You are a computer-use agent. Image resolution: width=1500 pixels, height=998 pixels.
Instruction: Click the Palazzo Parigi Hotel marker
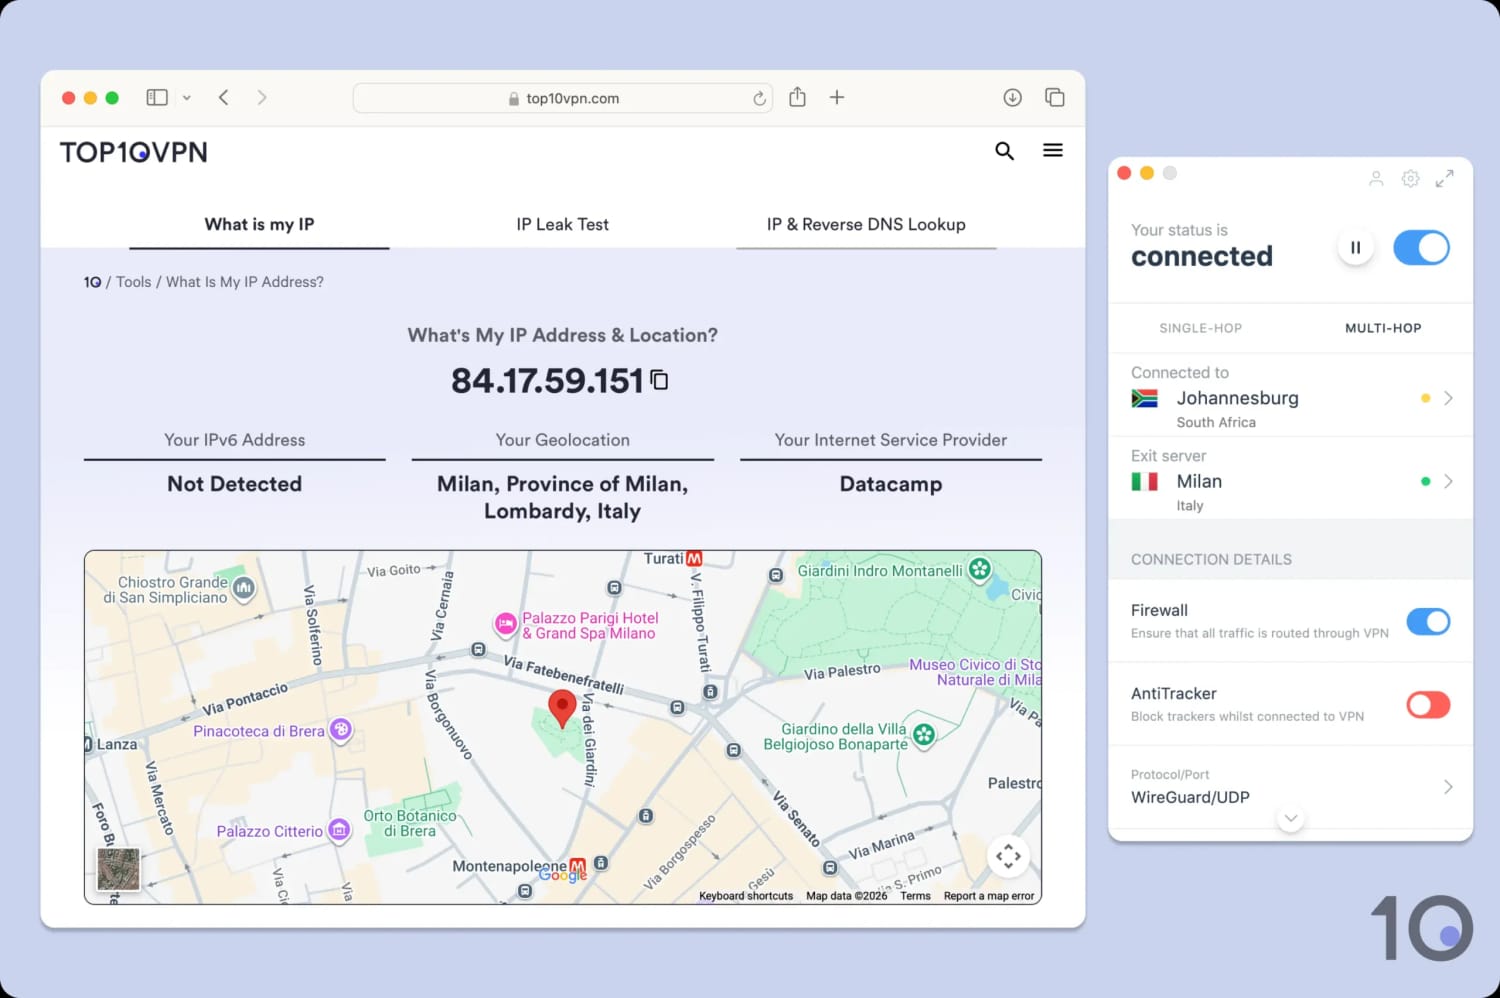click(x=506, y=624)
